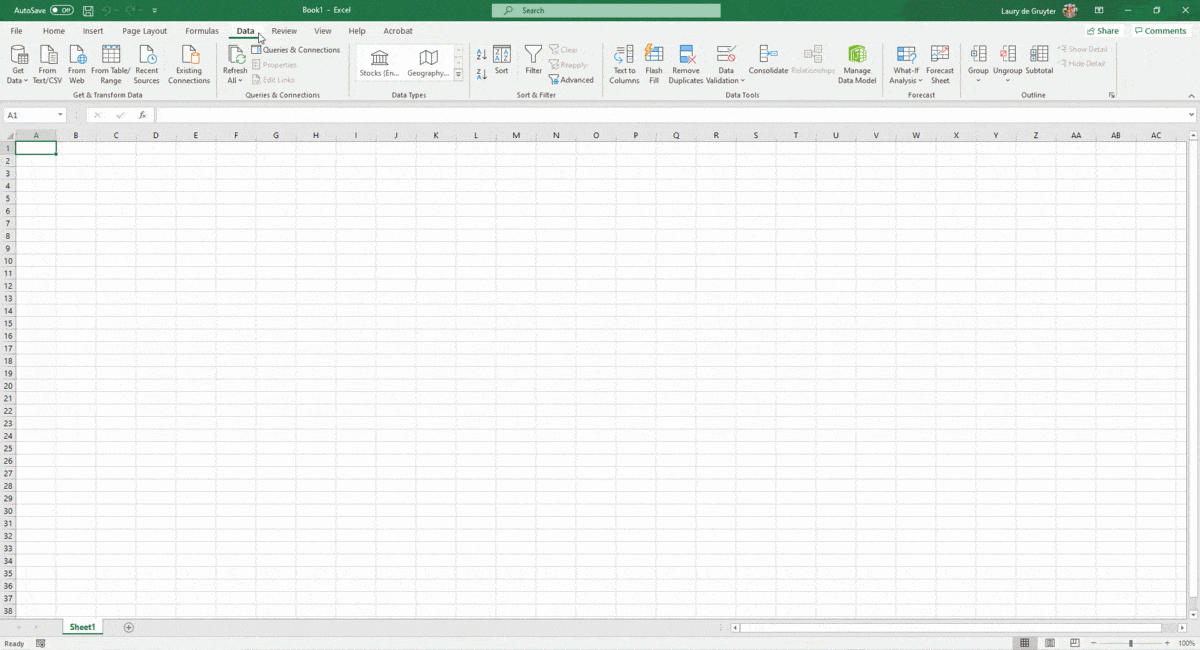Import data From Web
The height and width of the screenshot is (650, 1200).
point(77,65)
